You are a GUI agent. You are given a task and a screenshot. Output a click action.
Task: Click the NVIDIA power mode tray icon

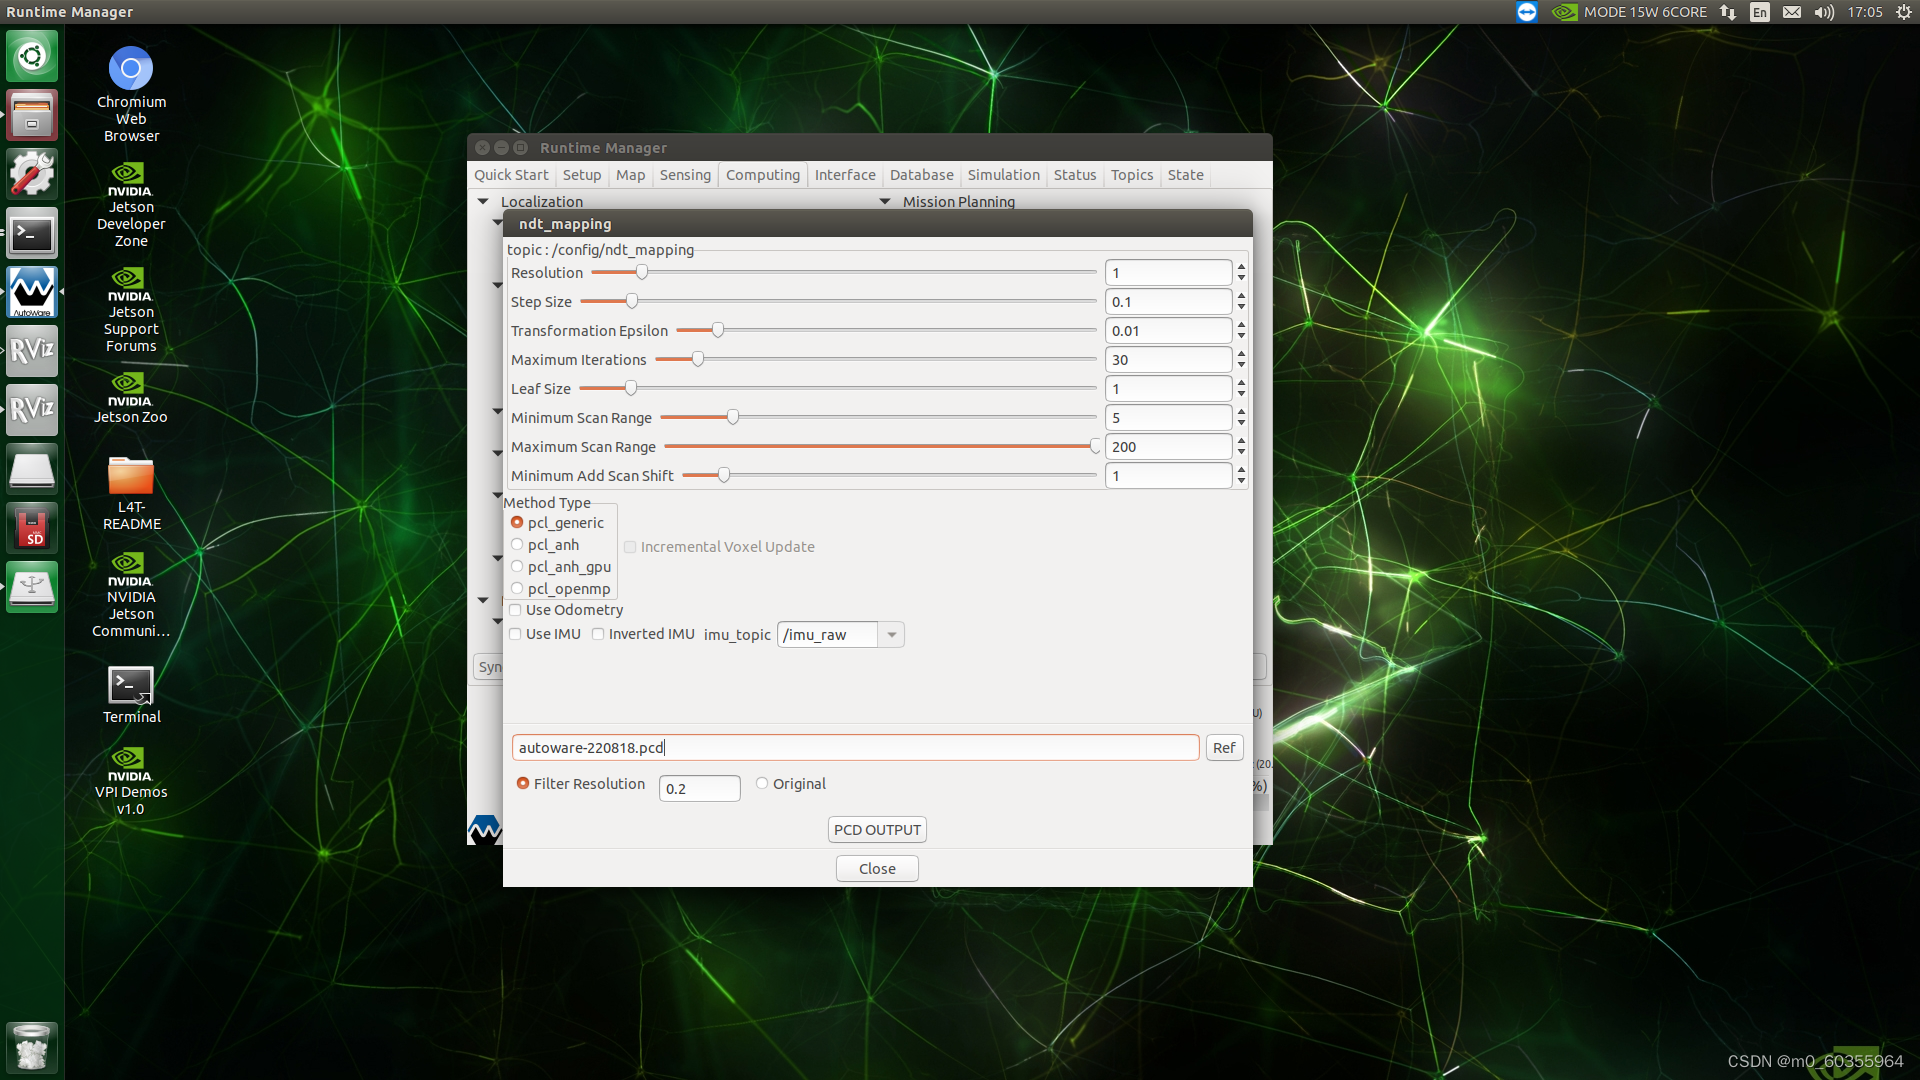point(1564,12)
